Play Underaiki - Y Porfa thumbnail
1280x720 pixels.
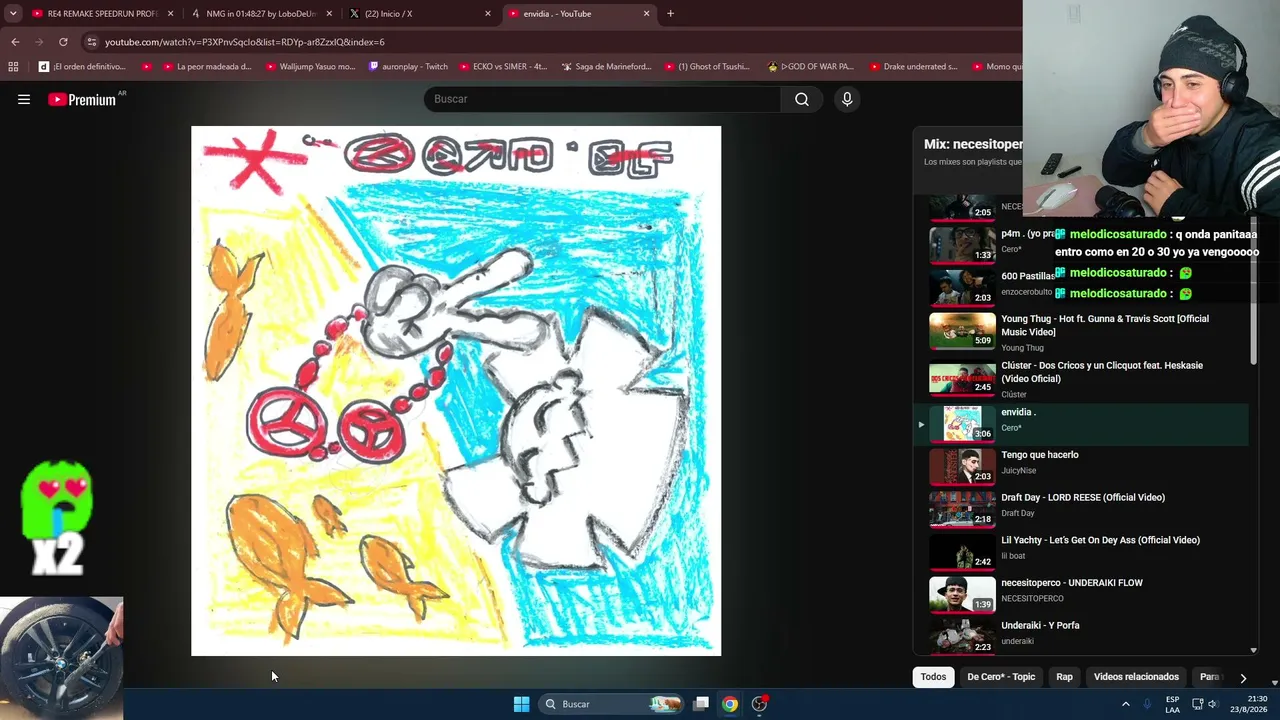(x=962, y=636)
